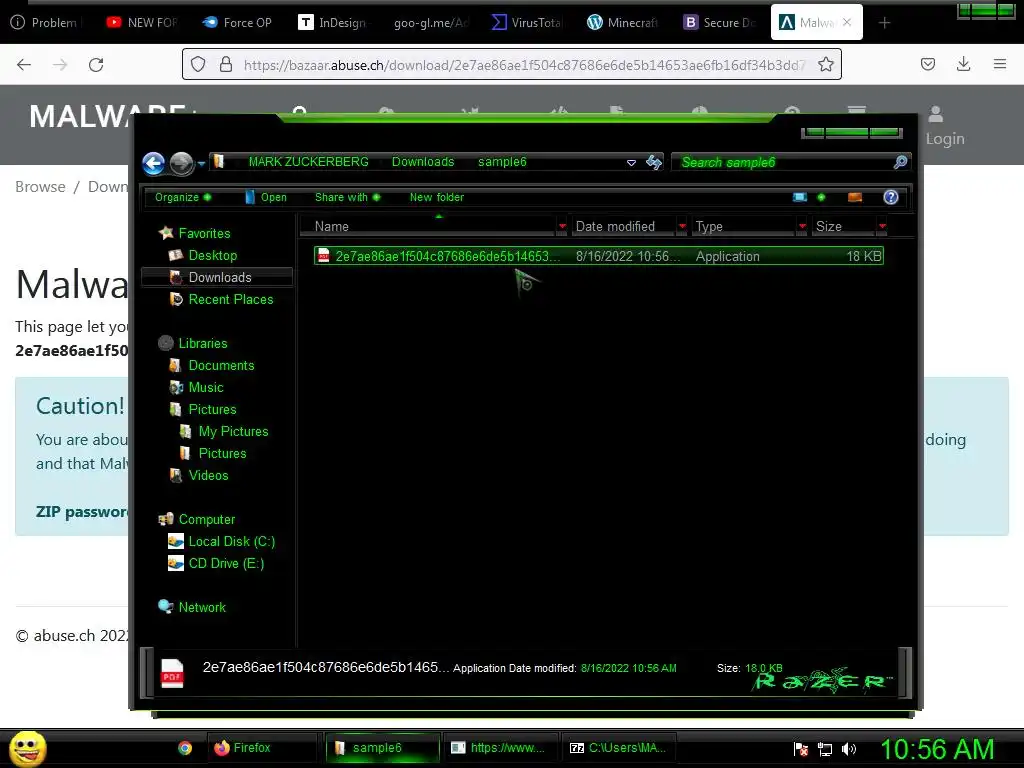Sort by the Date modified column

(x=624, y=226)
